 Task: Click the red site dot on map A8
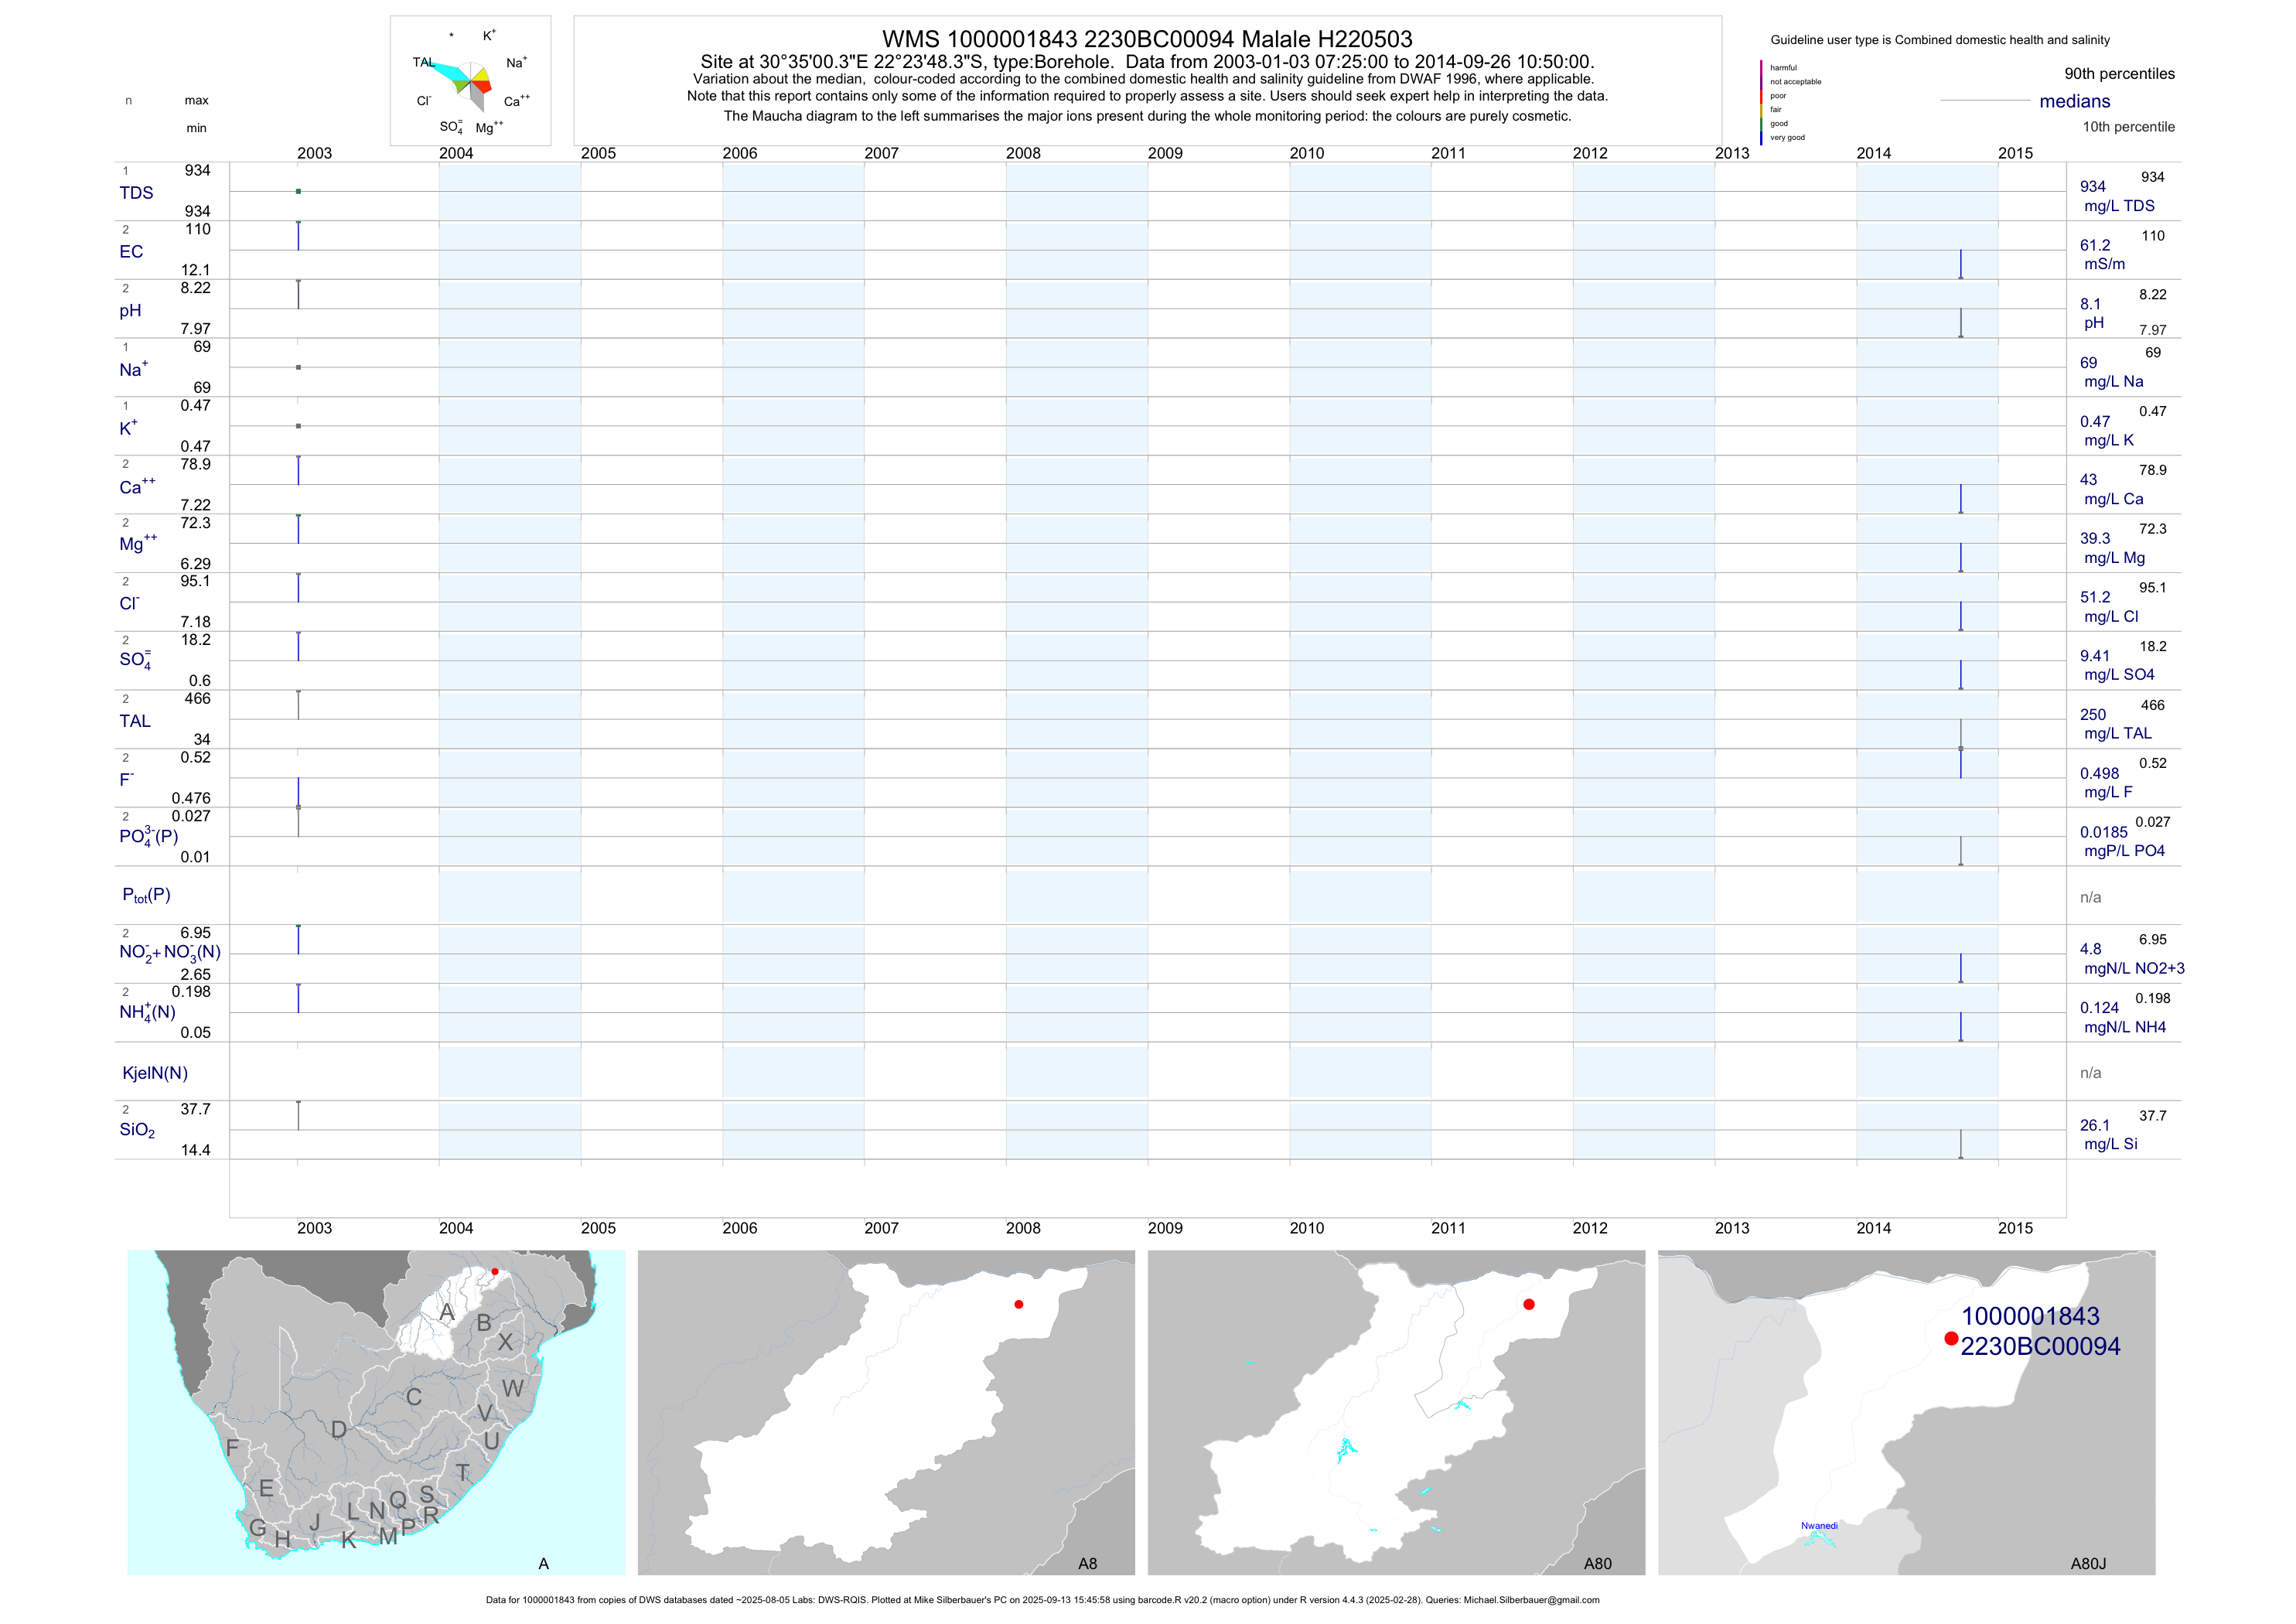coord(1018,1304)
